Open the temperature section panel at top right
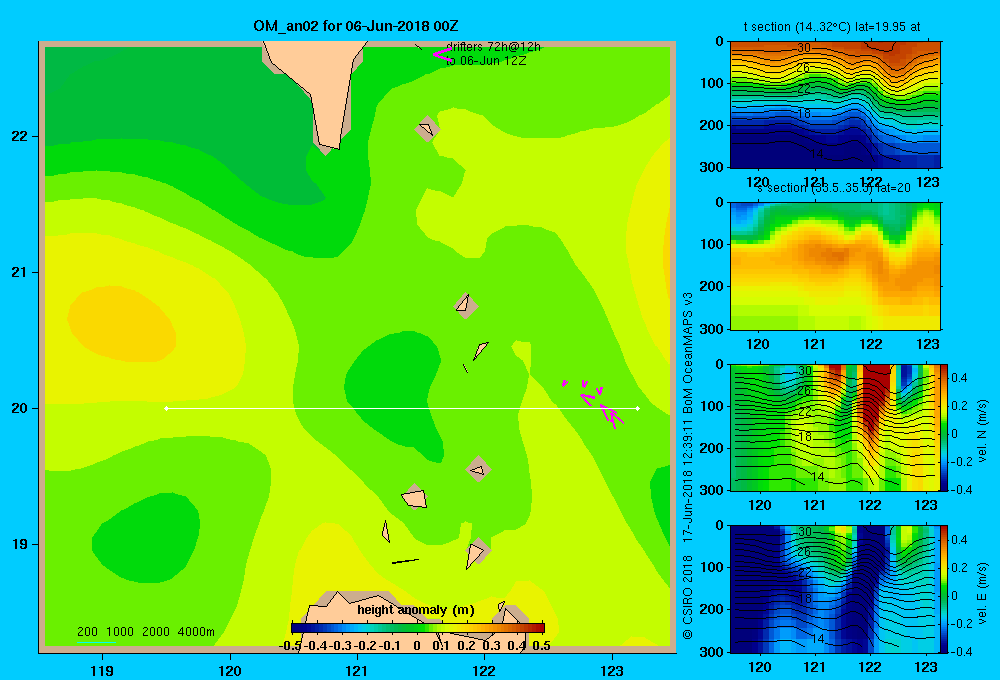This screenshot has width=1000, height=680. 835,105
